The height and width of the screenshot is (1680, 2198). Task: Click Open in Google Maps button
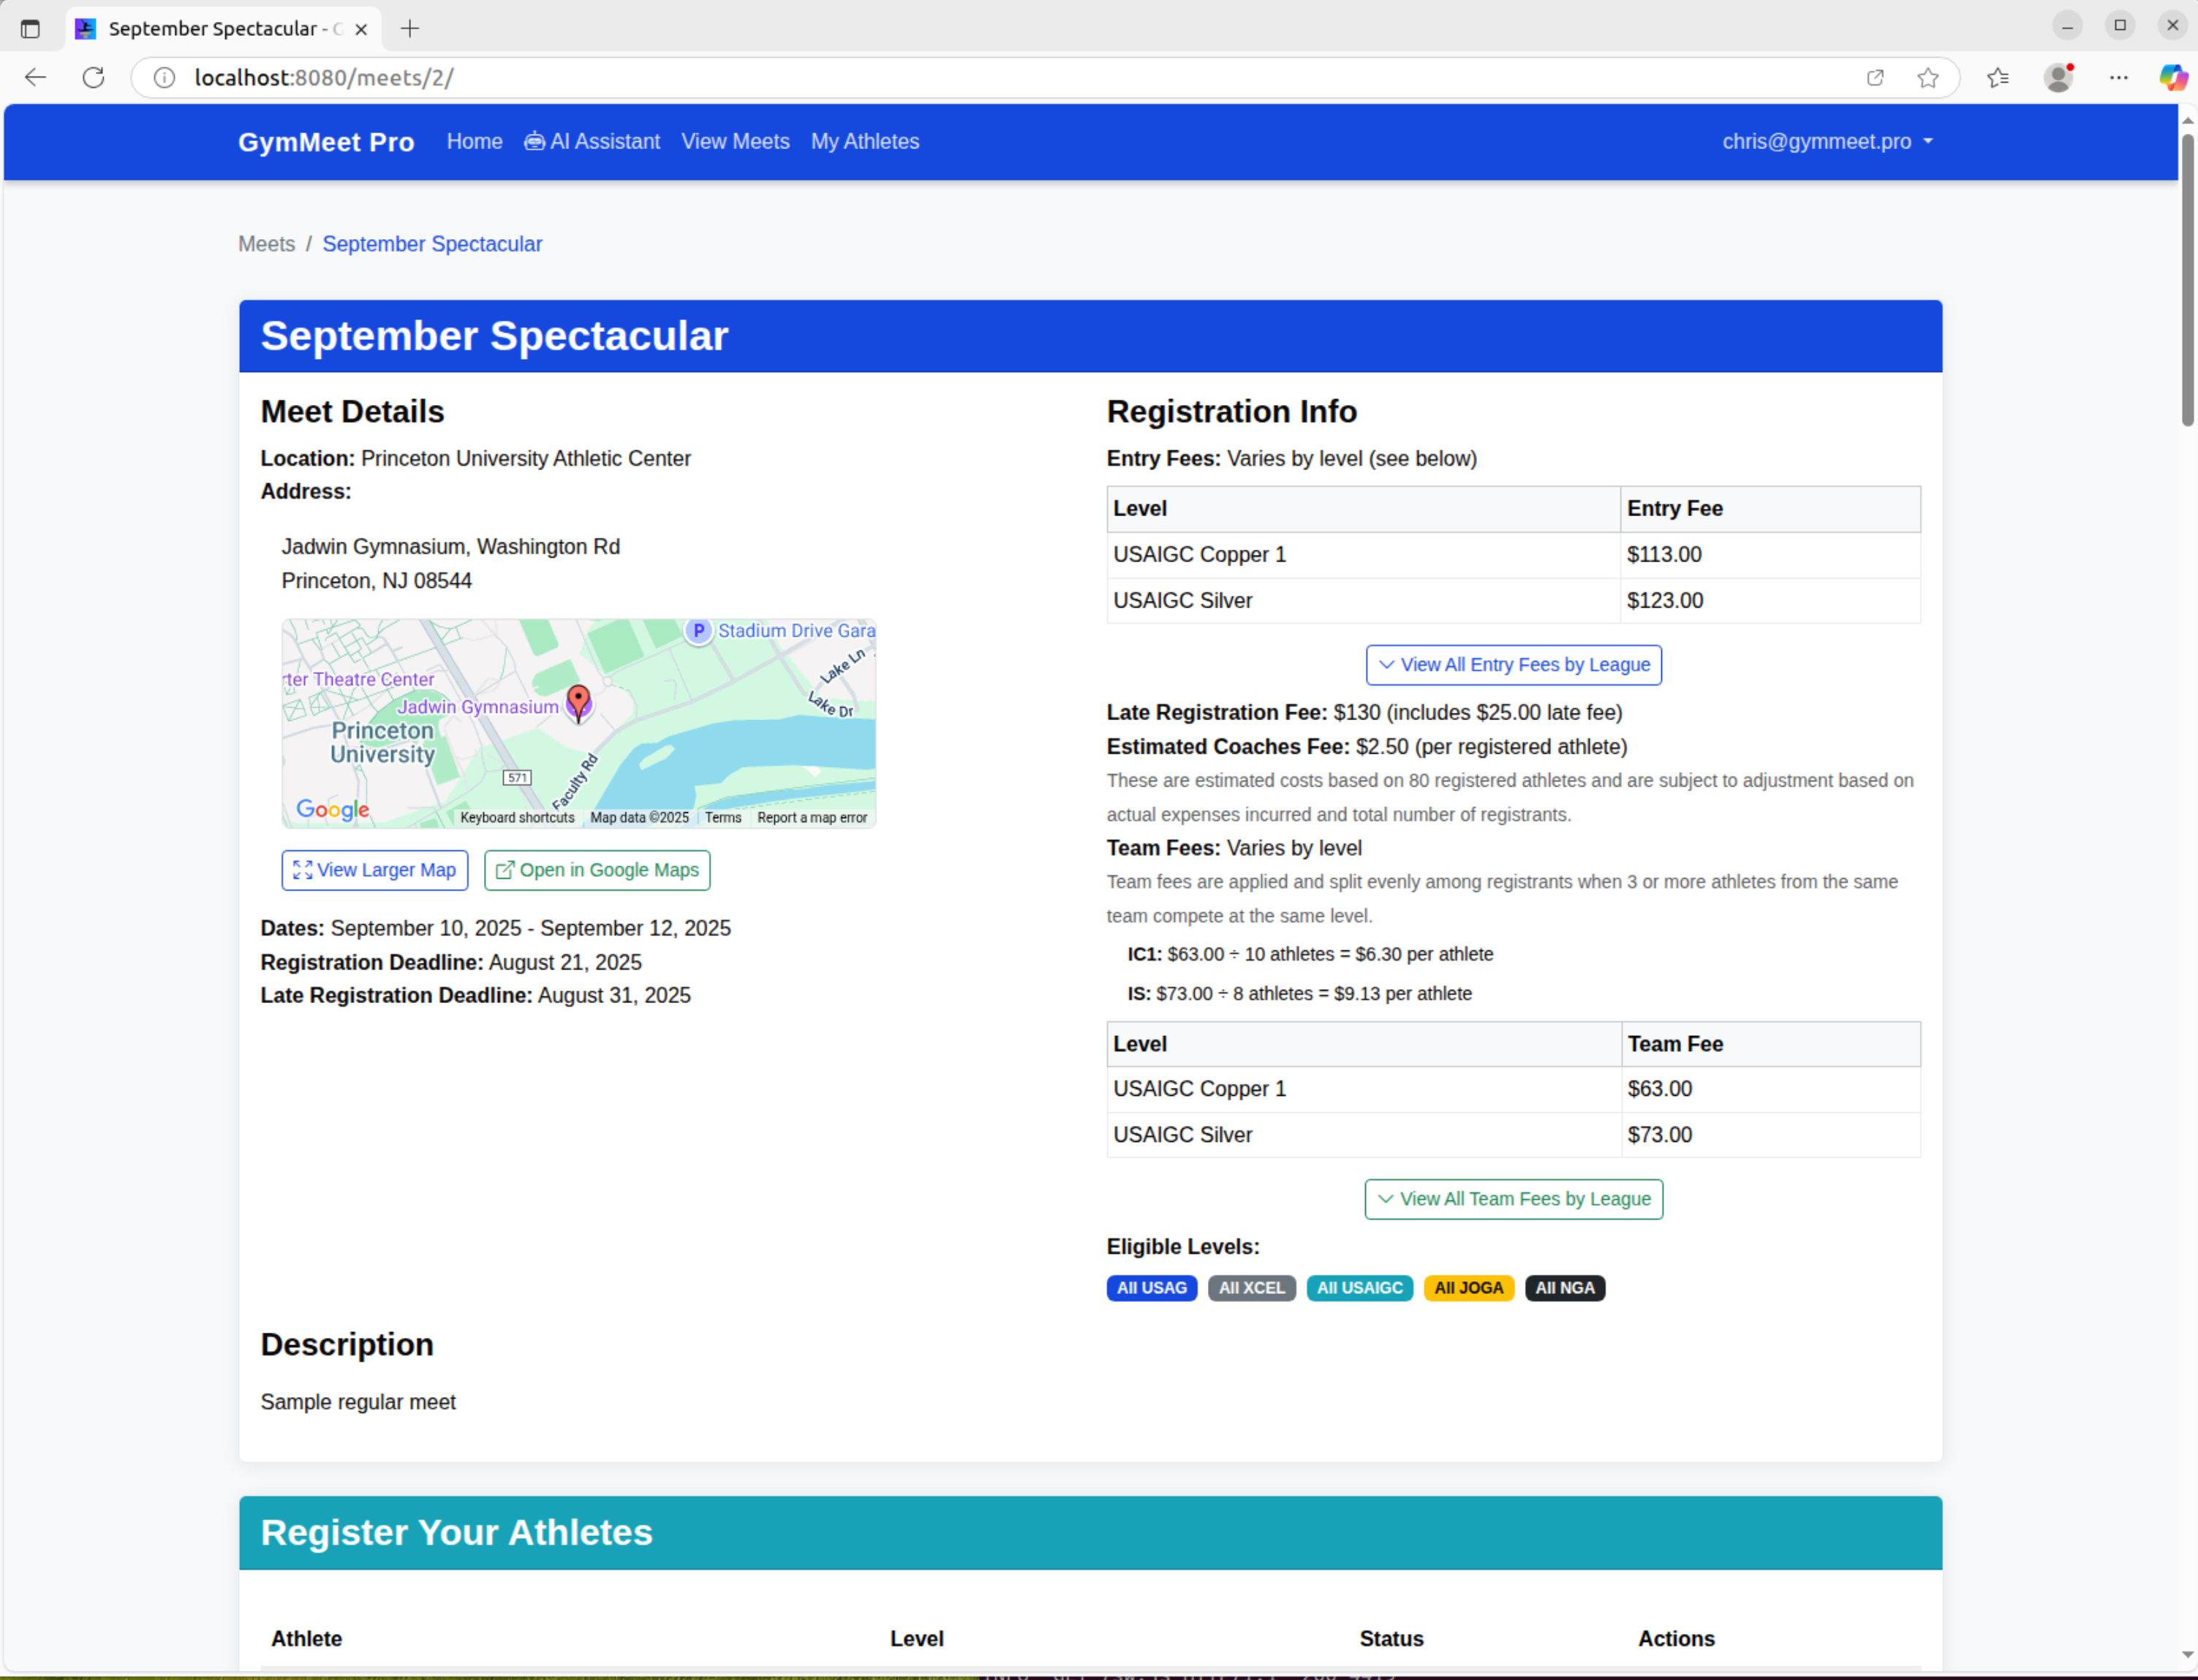pyautogui.click(x=597, y=870)
